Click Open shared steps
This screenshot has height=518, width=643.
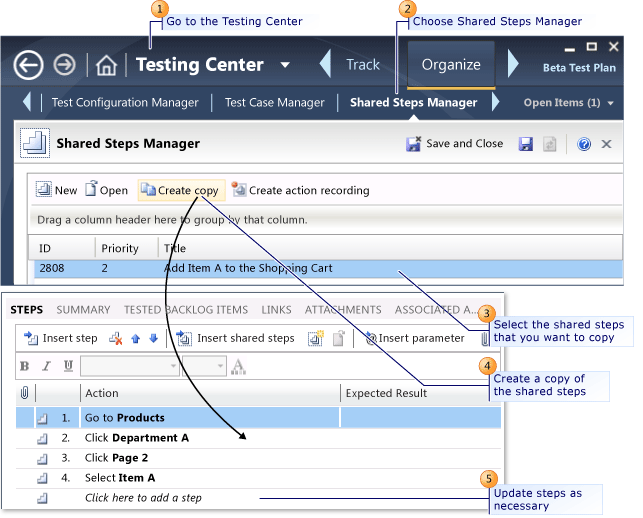tap(106, 190)
